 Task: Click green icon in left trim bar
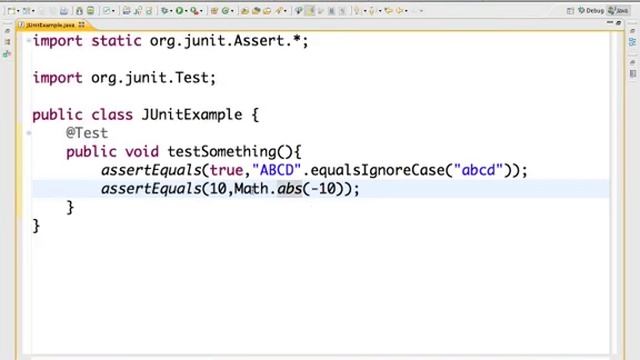tap(7, 53)
